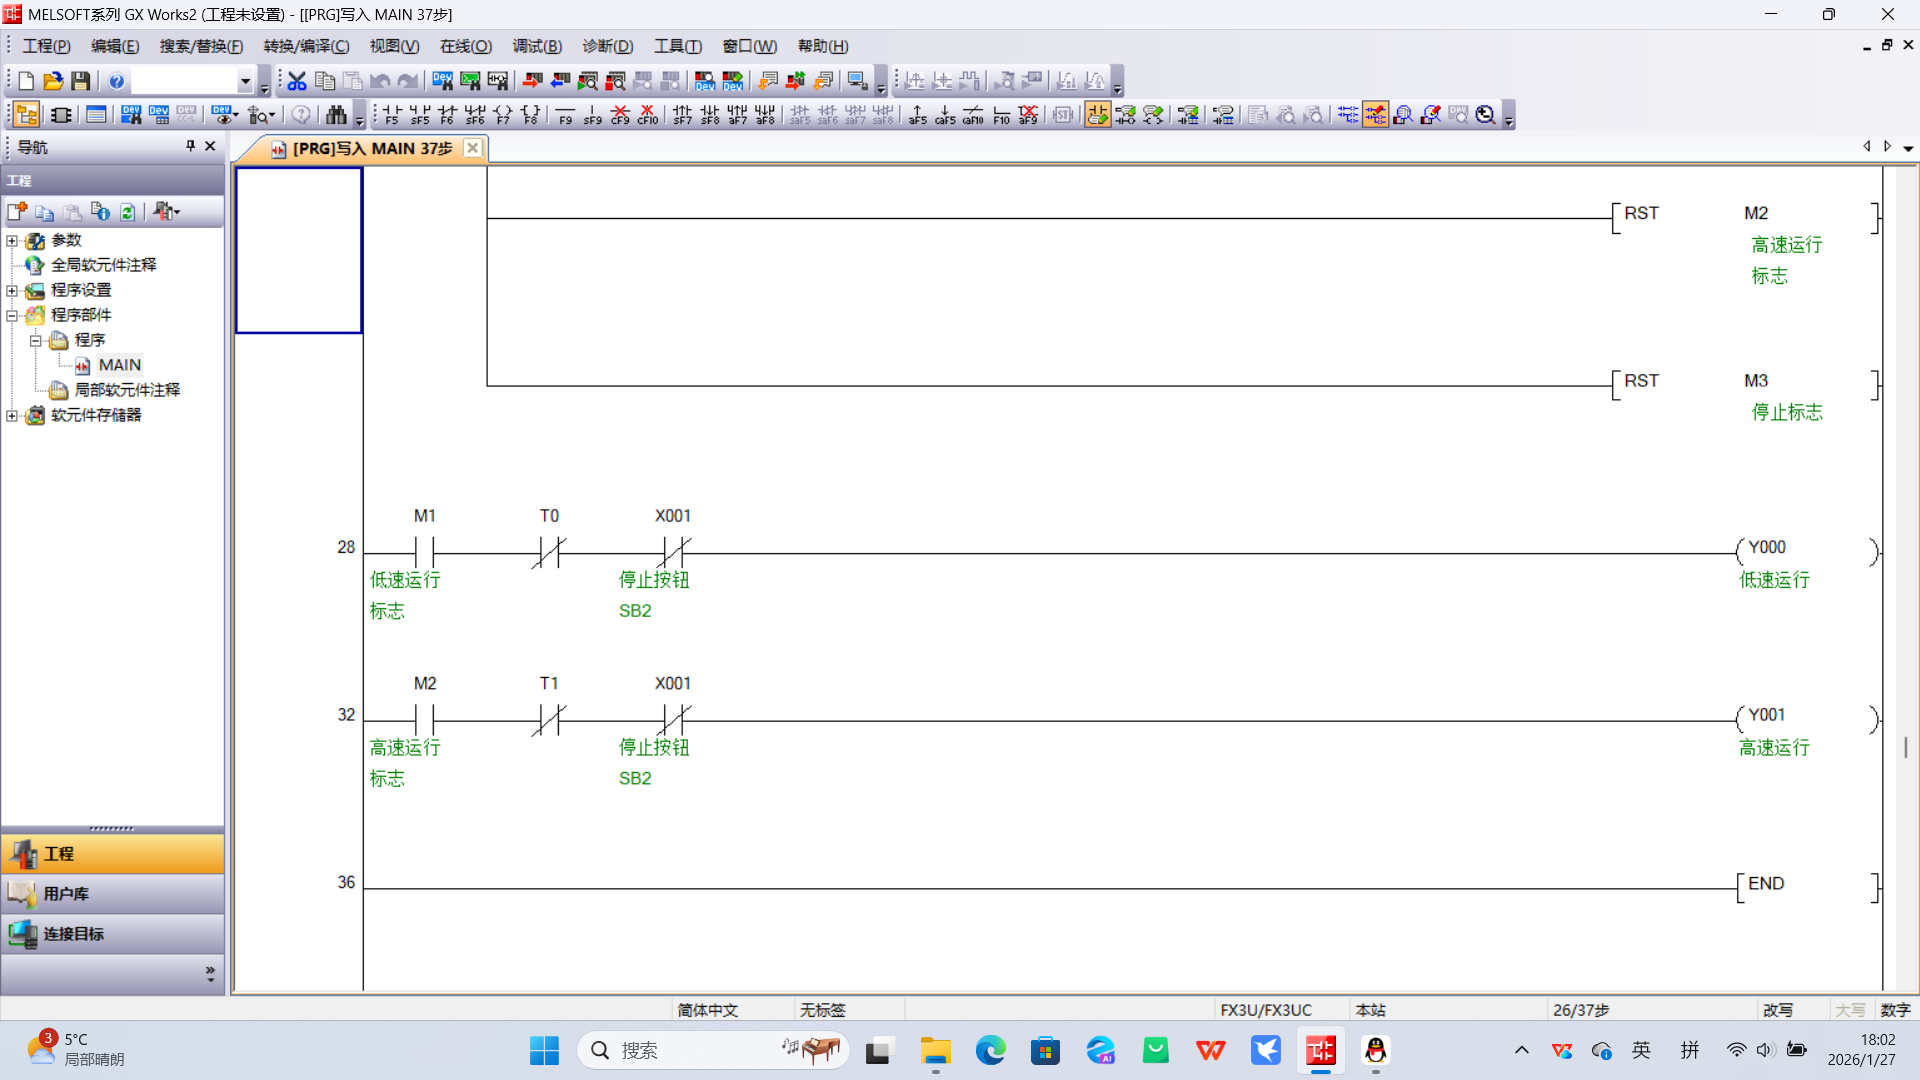The width and height of the screenshot is (1920, 1080).
Task: Open the toolbar combo box dropdown arrow
Action: click(245, 81)
